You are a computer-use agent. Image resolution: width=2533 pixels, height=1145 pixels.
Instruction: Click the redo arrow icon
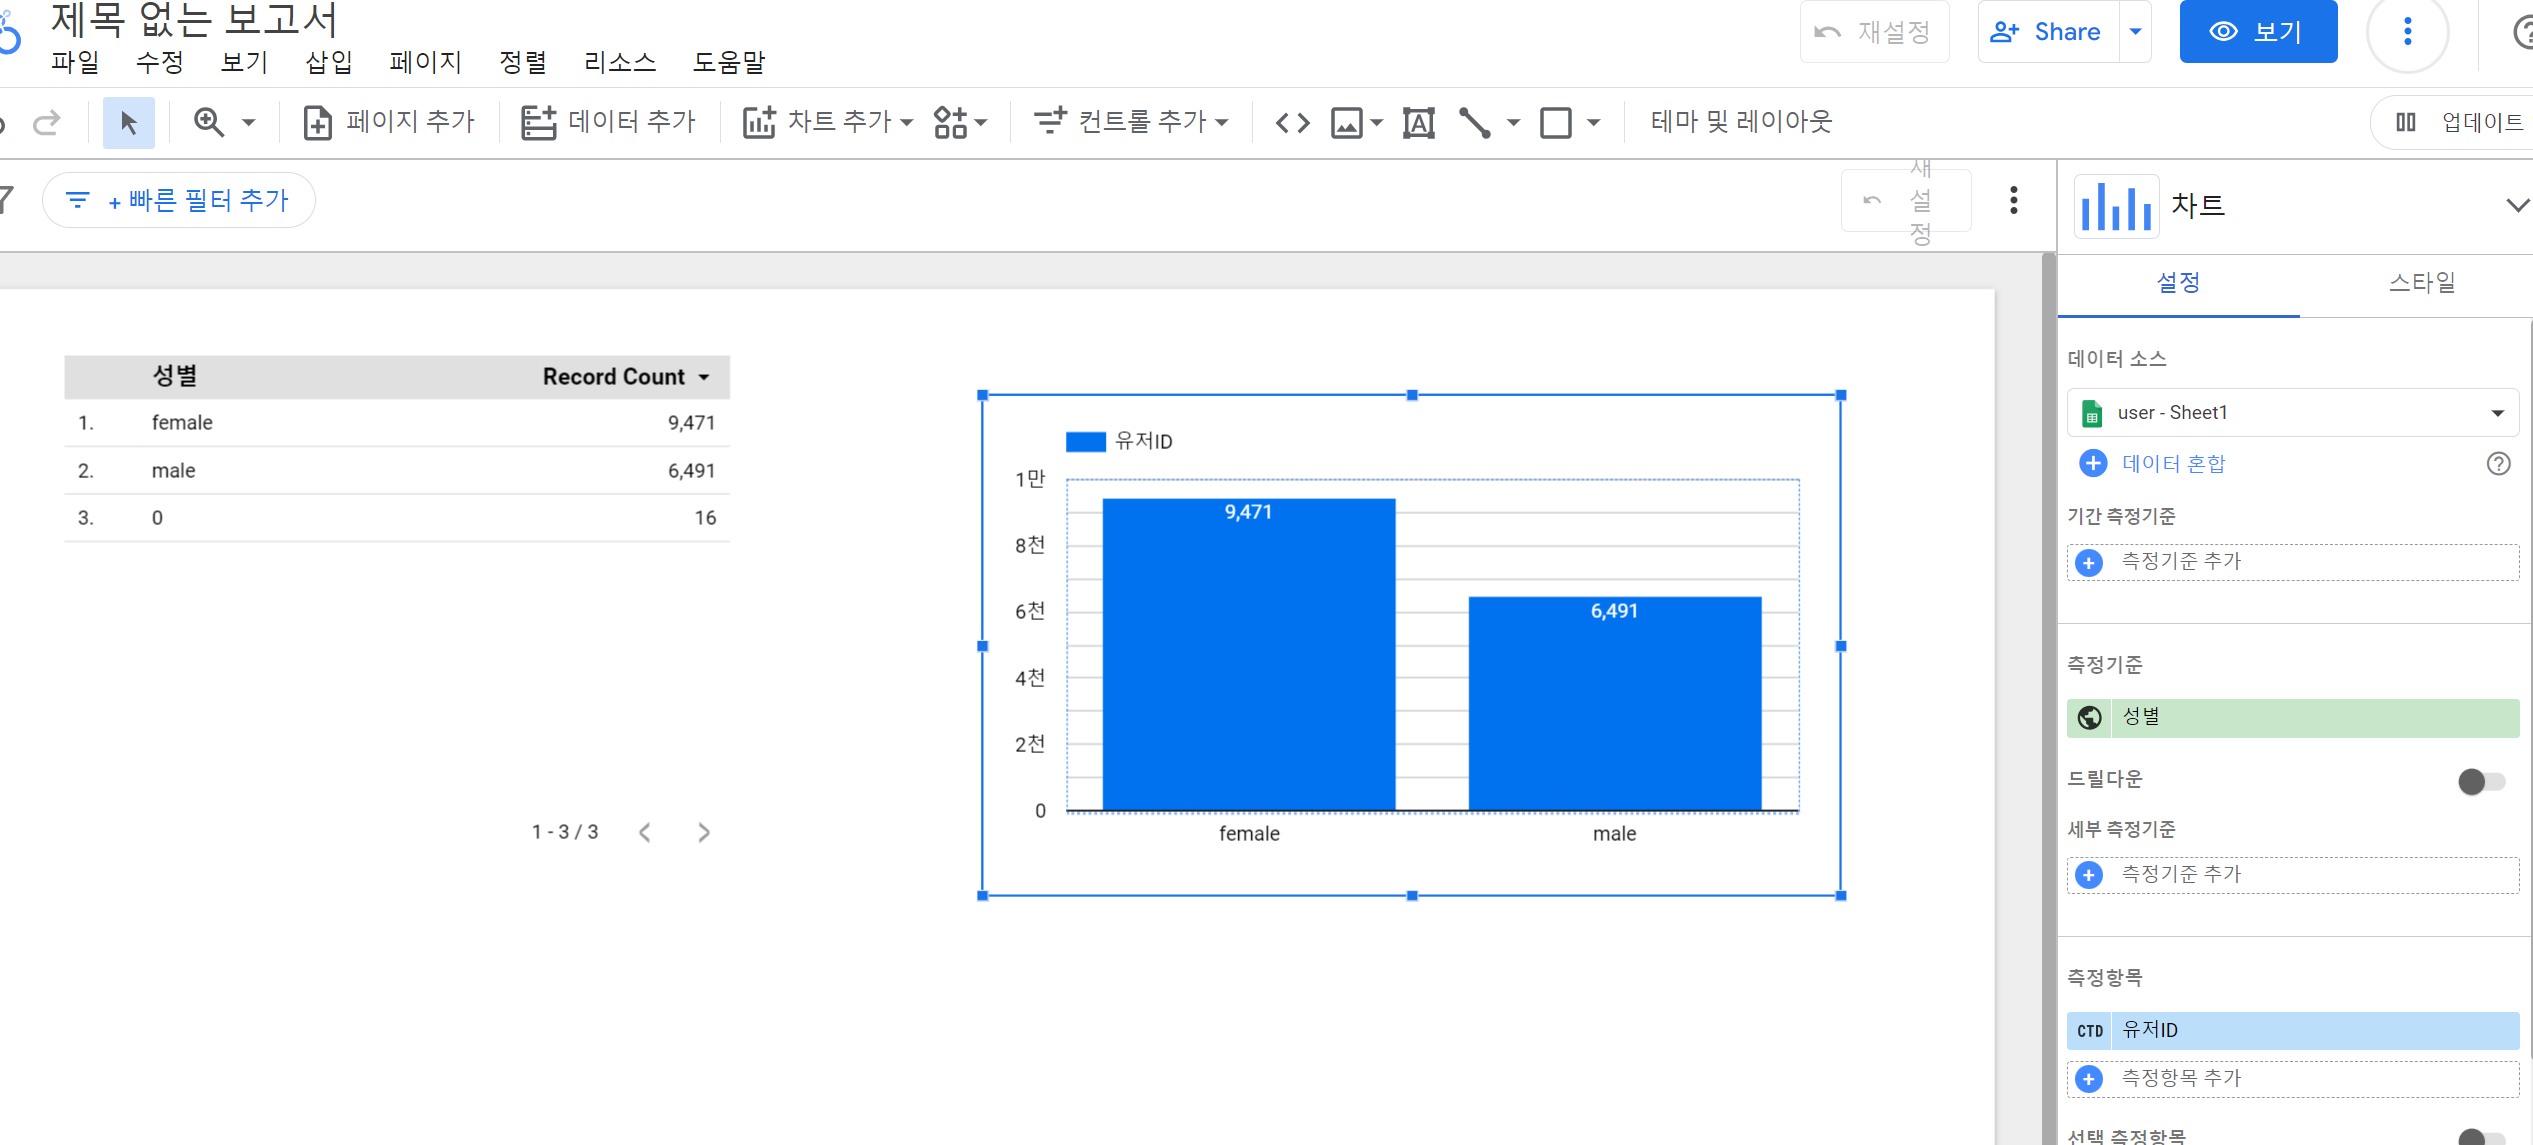tap(46, 123)
